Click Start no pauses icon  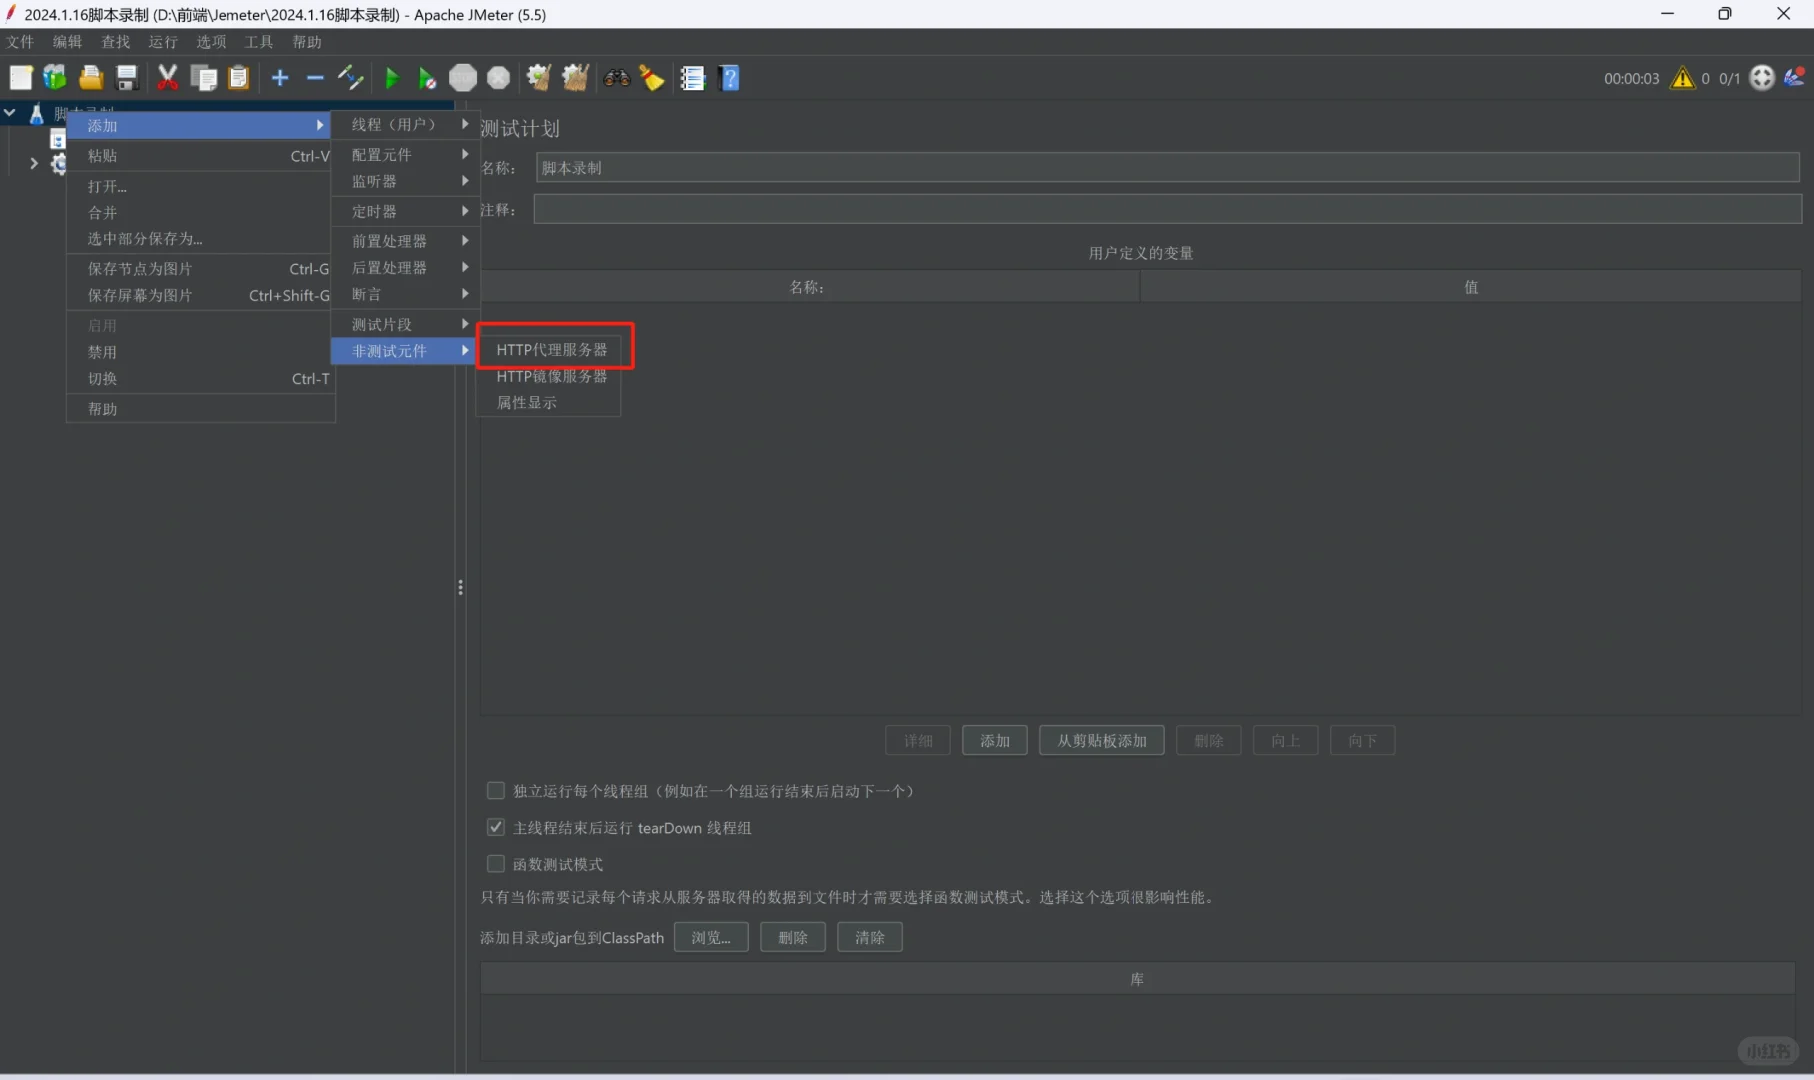click(427, 78)
